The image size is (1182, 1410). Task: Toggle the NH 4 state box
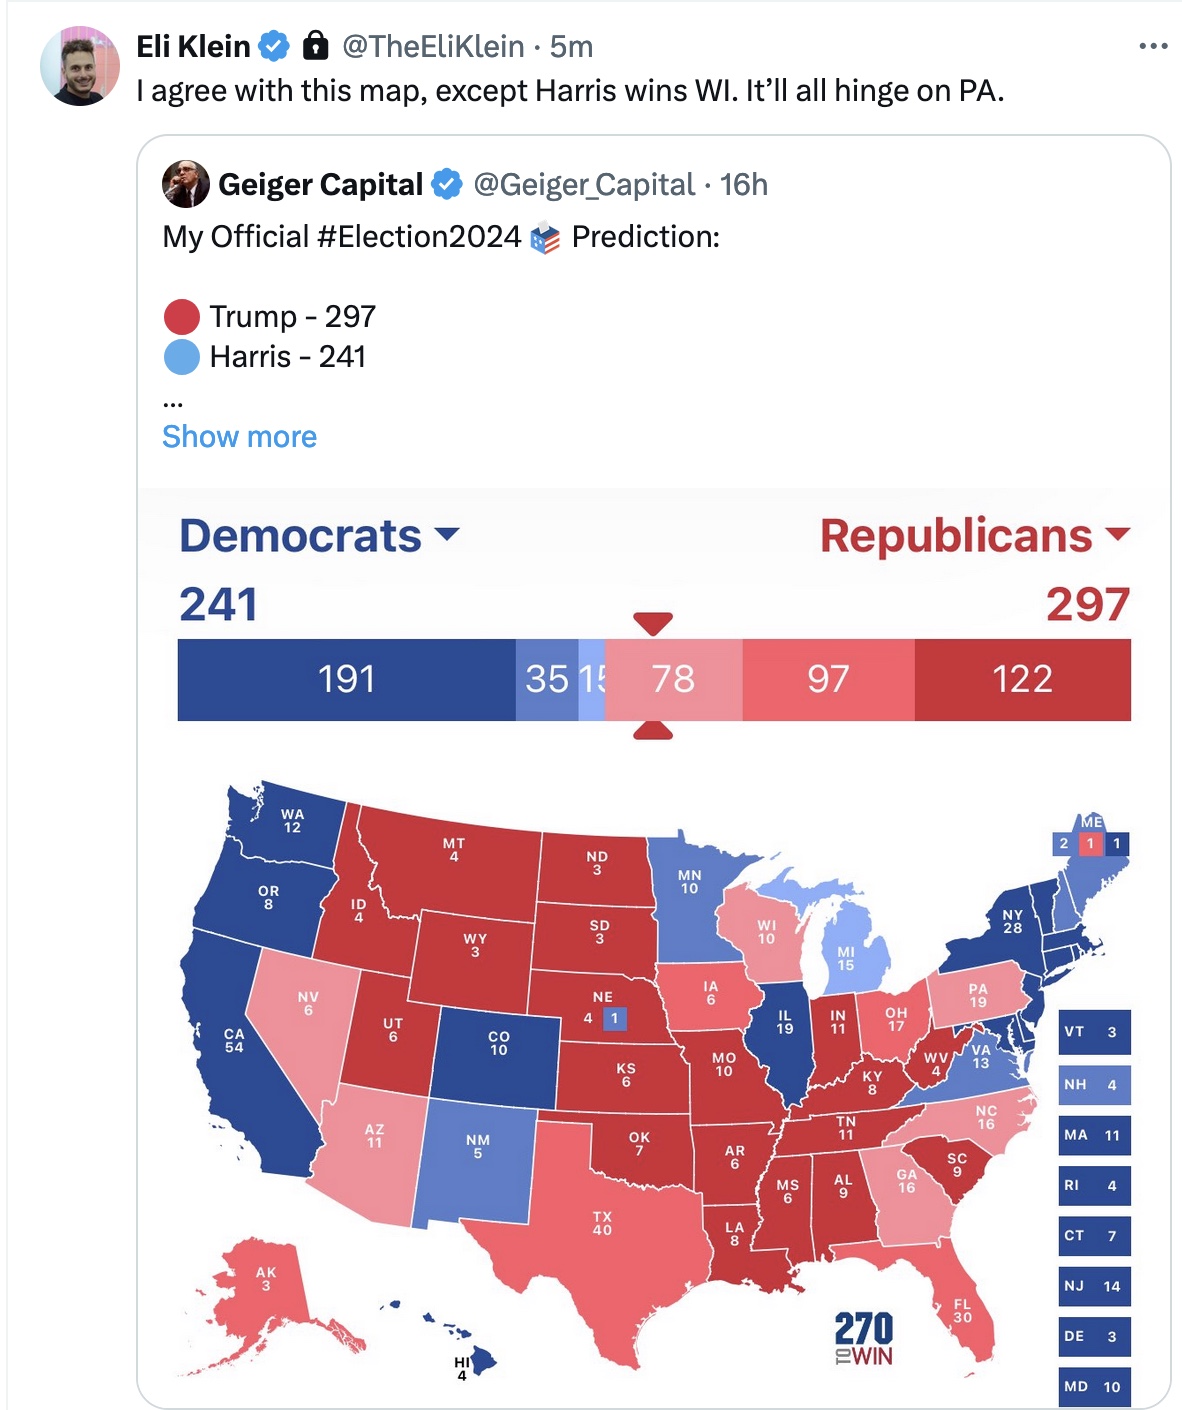point(1094,1084)
